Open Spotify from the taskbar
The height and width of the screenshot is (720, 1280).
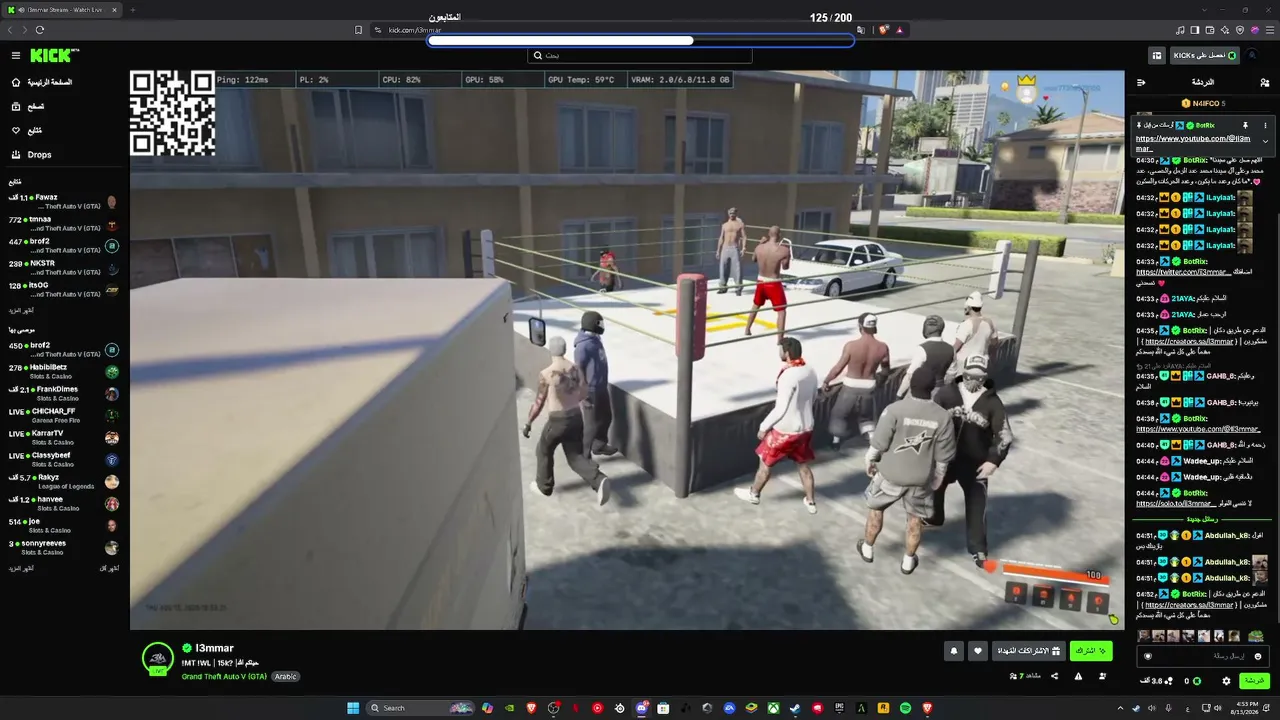click(x=905, y=708)
